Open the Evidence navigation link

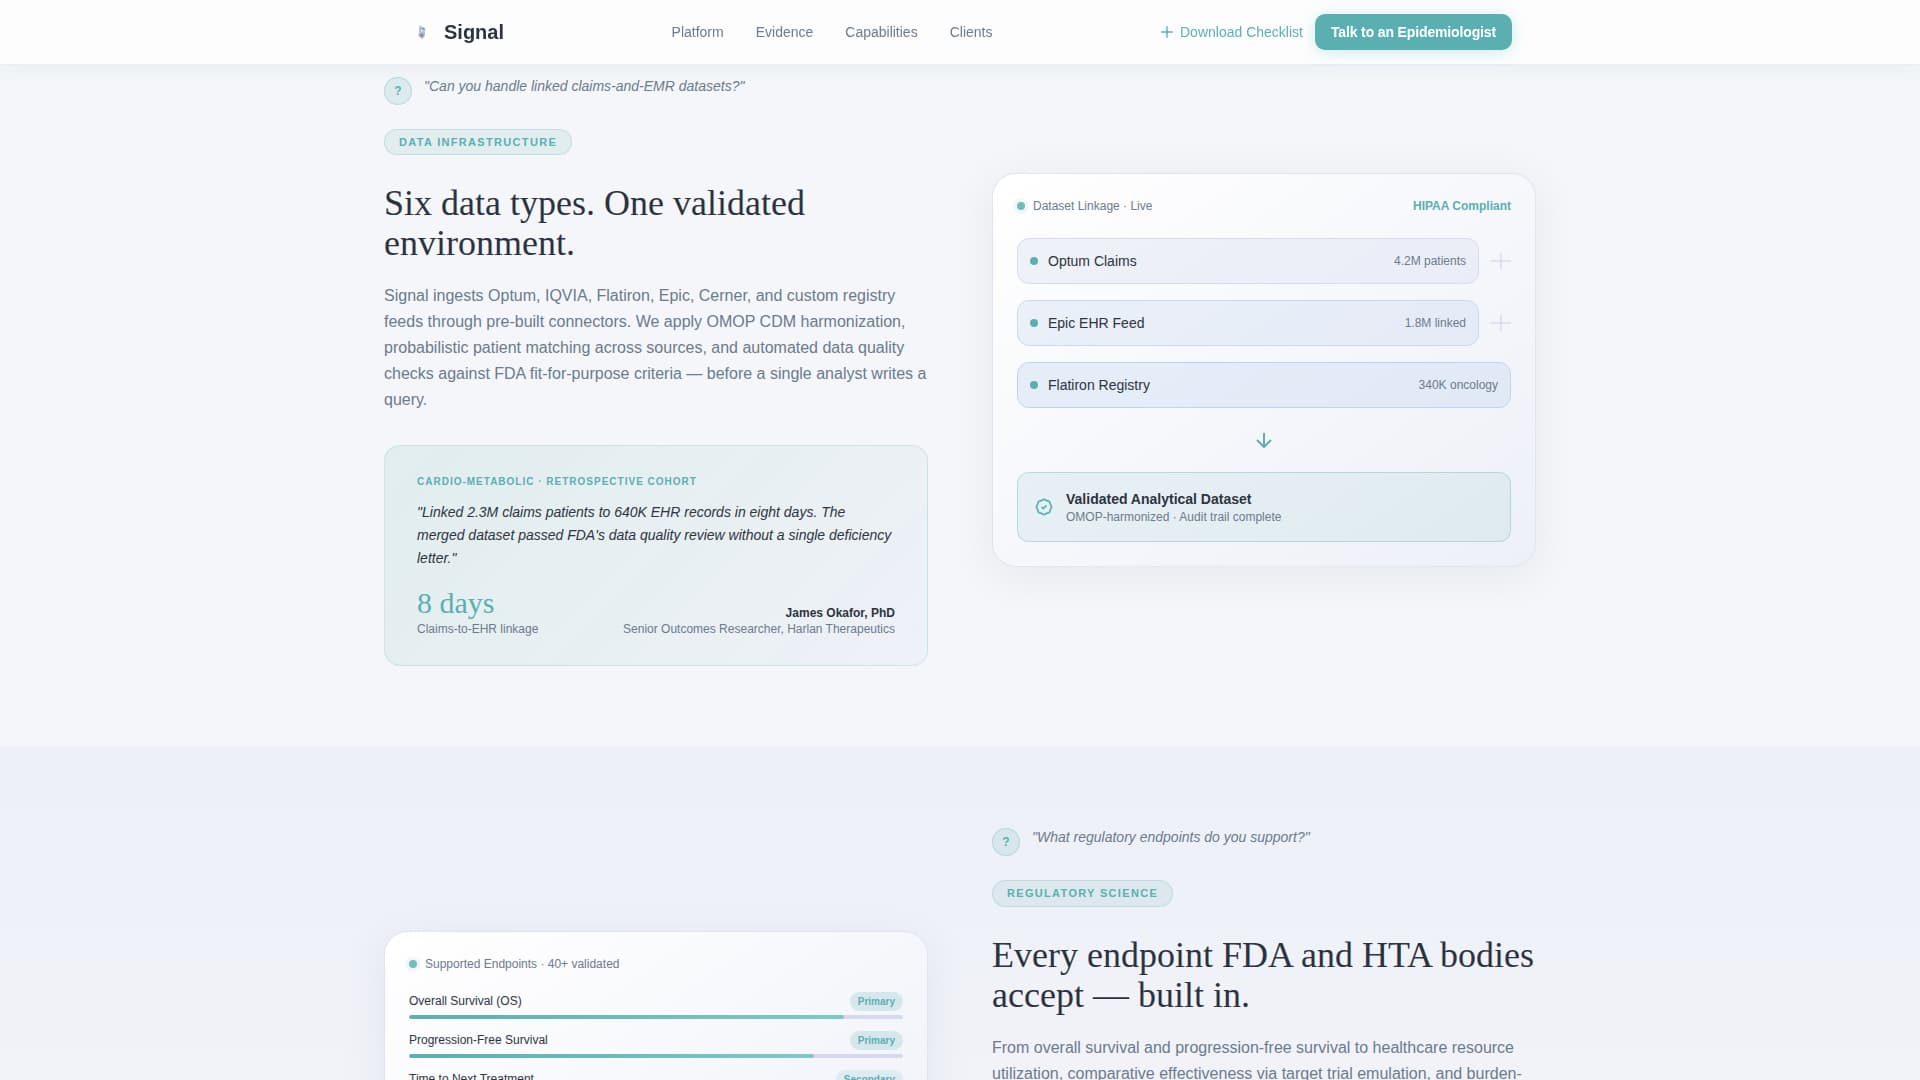point(784,32)
